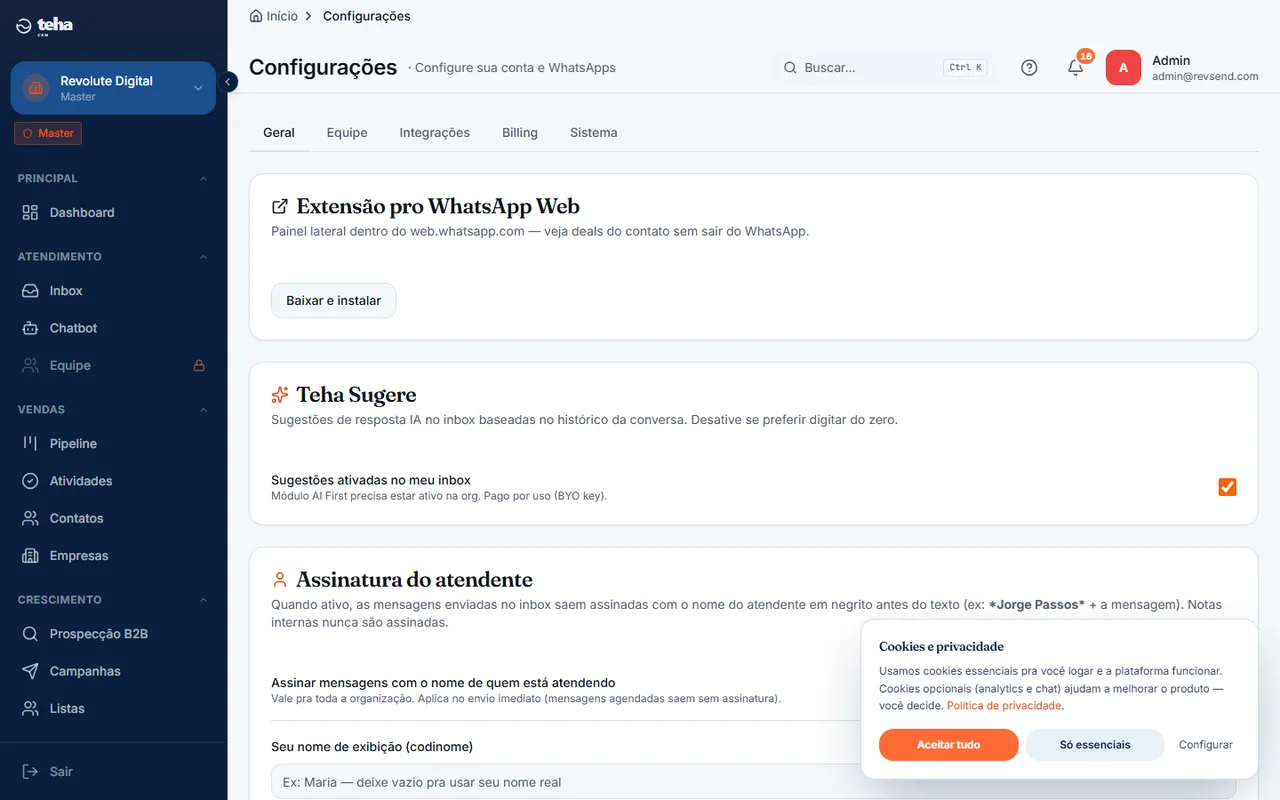Open the Sistema tab
The width and height of the screenshot is (1280, 800).
594,132
